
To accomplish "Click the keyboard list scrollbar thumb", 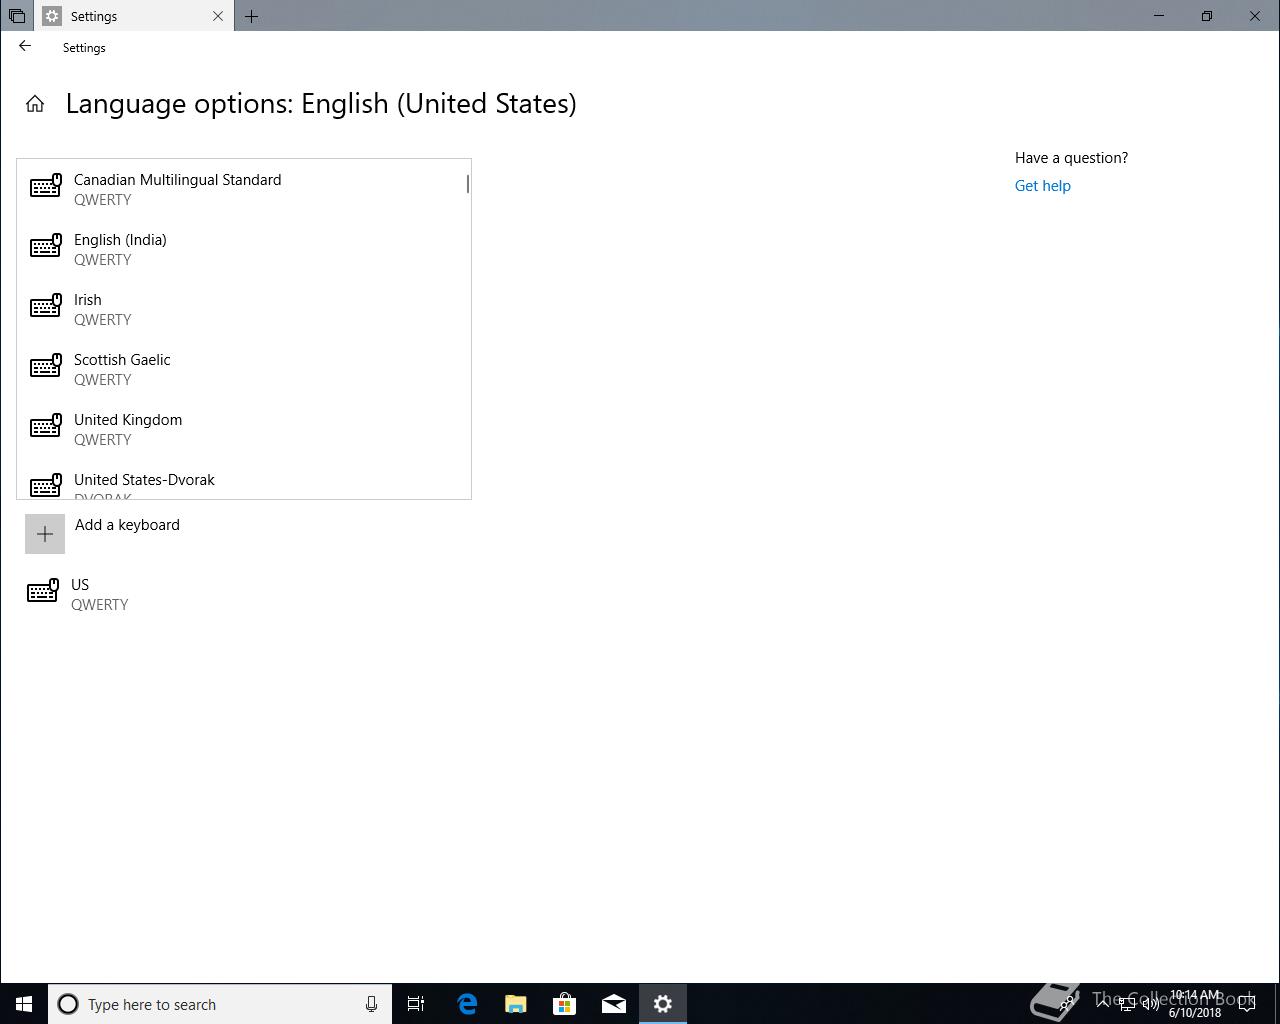I will [468, 184].
